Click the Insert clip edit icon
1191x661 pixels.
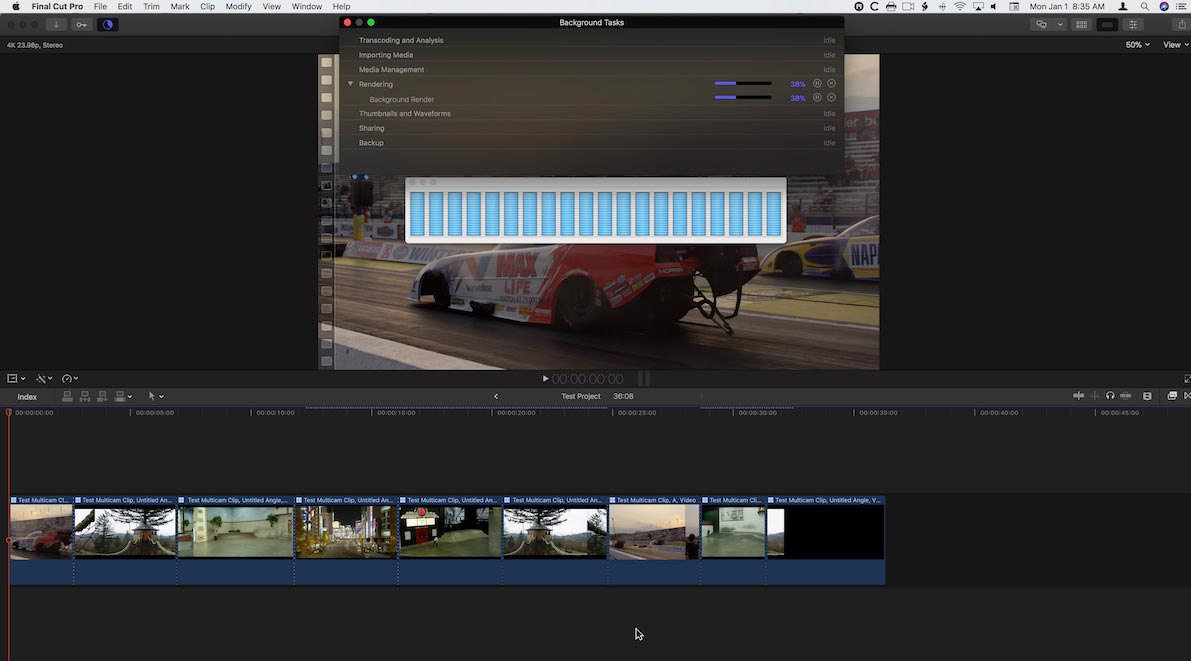[x=84, y=397]
